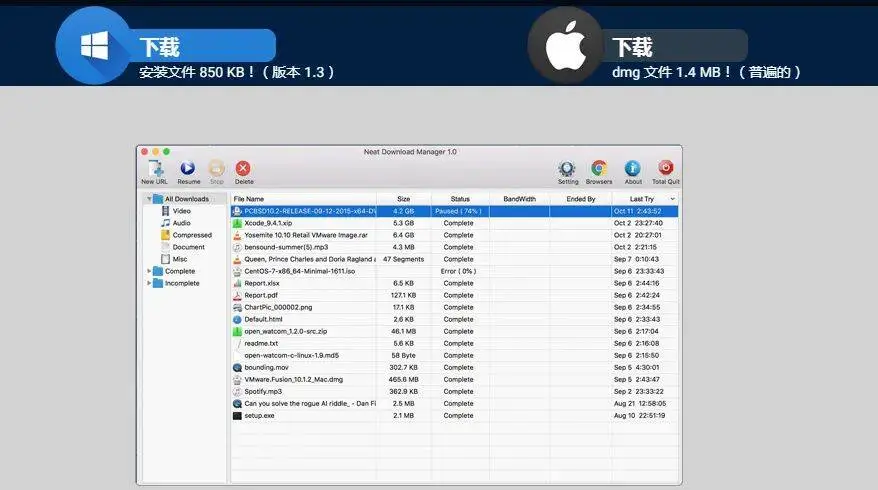Select the VMware.Fusion_10.1.2_Mac.dmg row

pyautogui.click(x=454, y=380)
